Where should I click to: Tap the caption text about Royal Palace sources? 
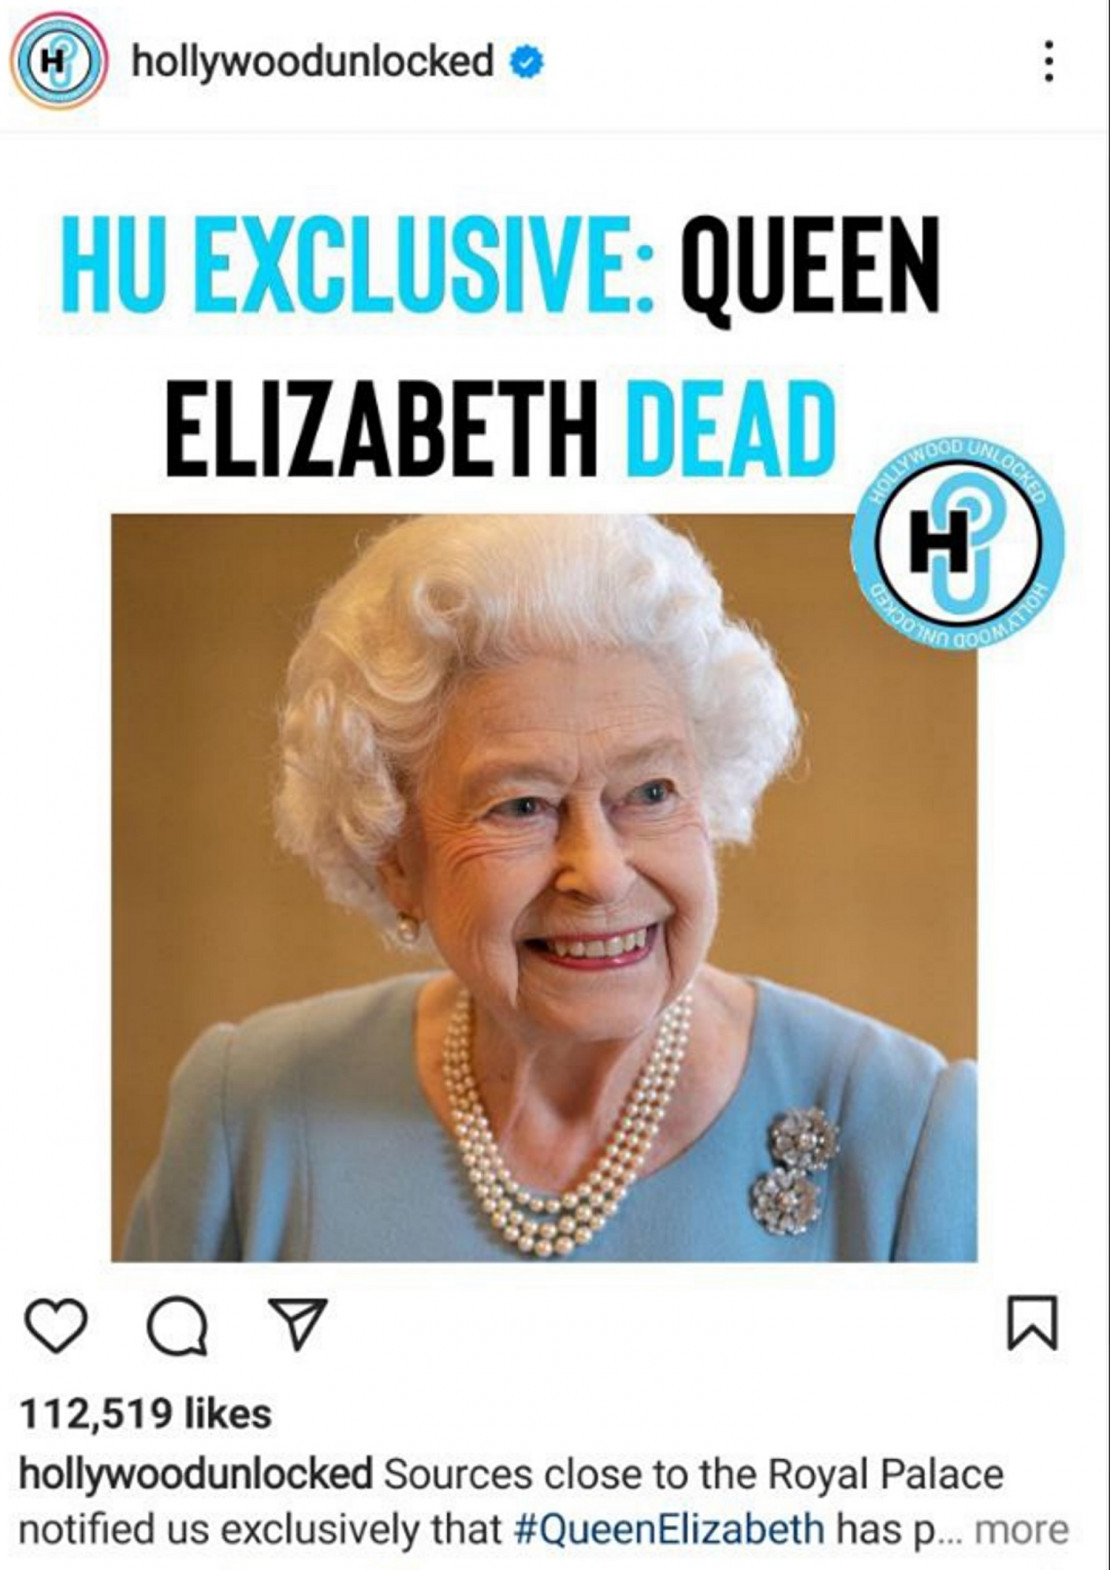pos(544,1502)
